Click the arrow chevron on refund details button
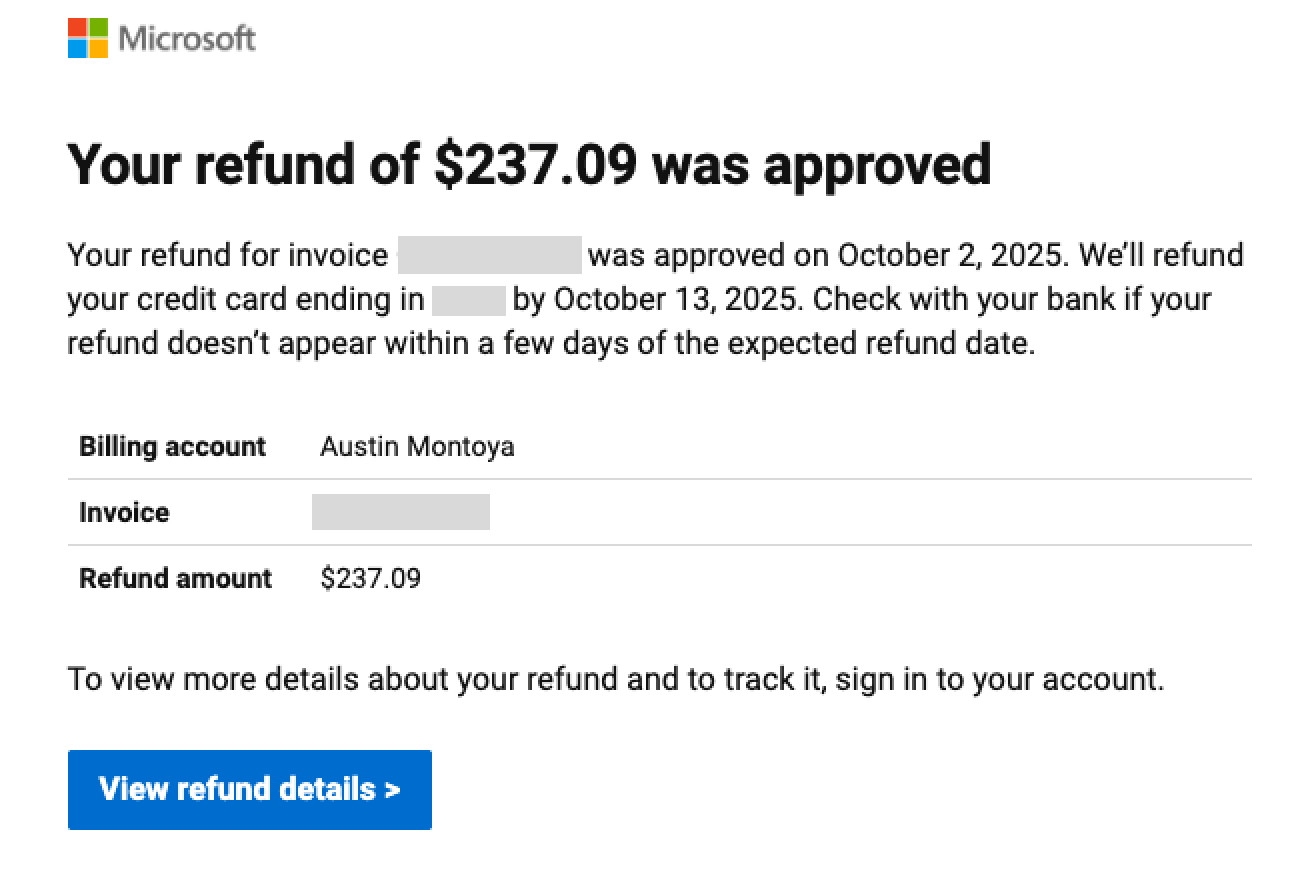 [393, 790]
